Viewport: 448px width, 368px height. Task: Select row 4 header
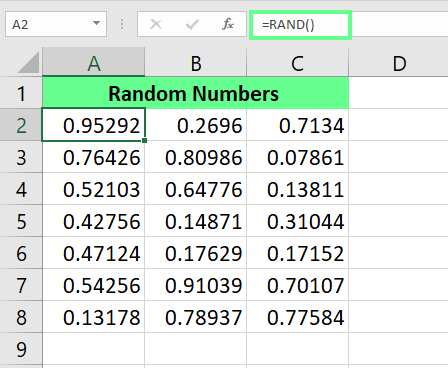(21, 189)
